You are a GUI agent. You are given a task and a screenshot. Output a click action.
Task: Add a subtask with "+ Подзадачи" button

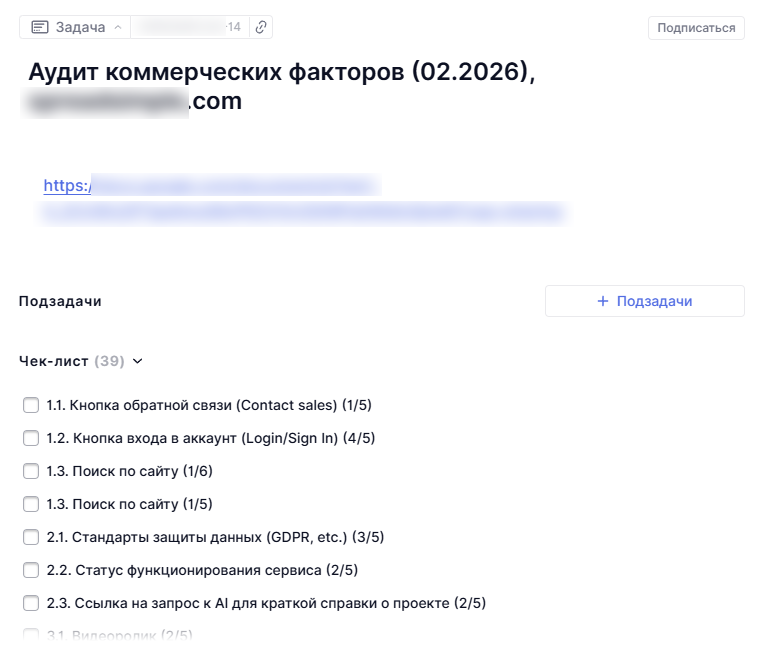(644, 301)
